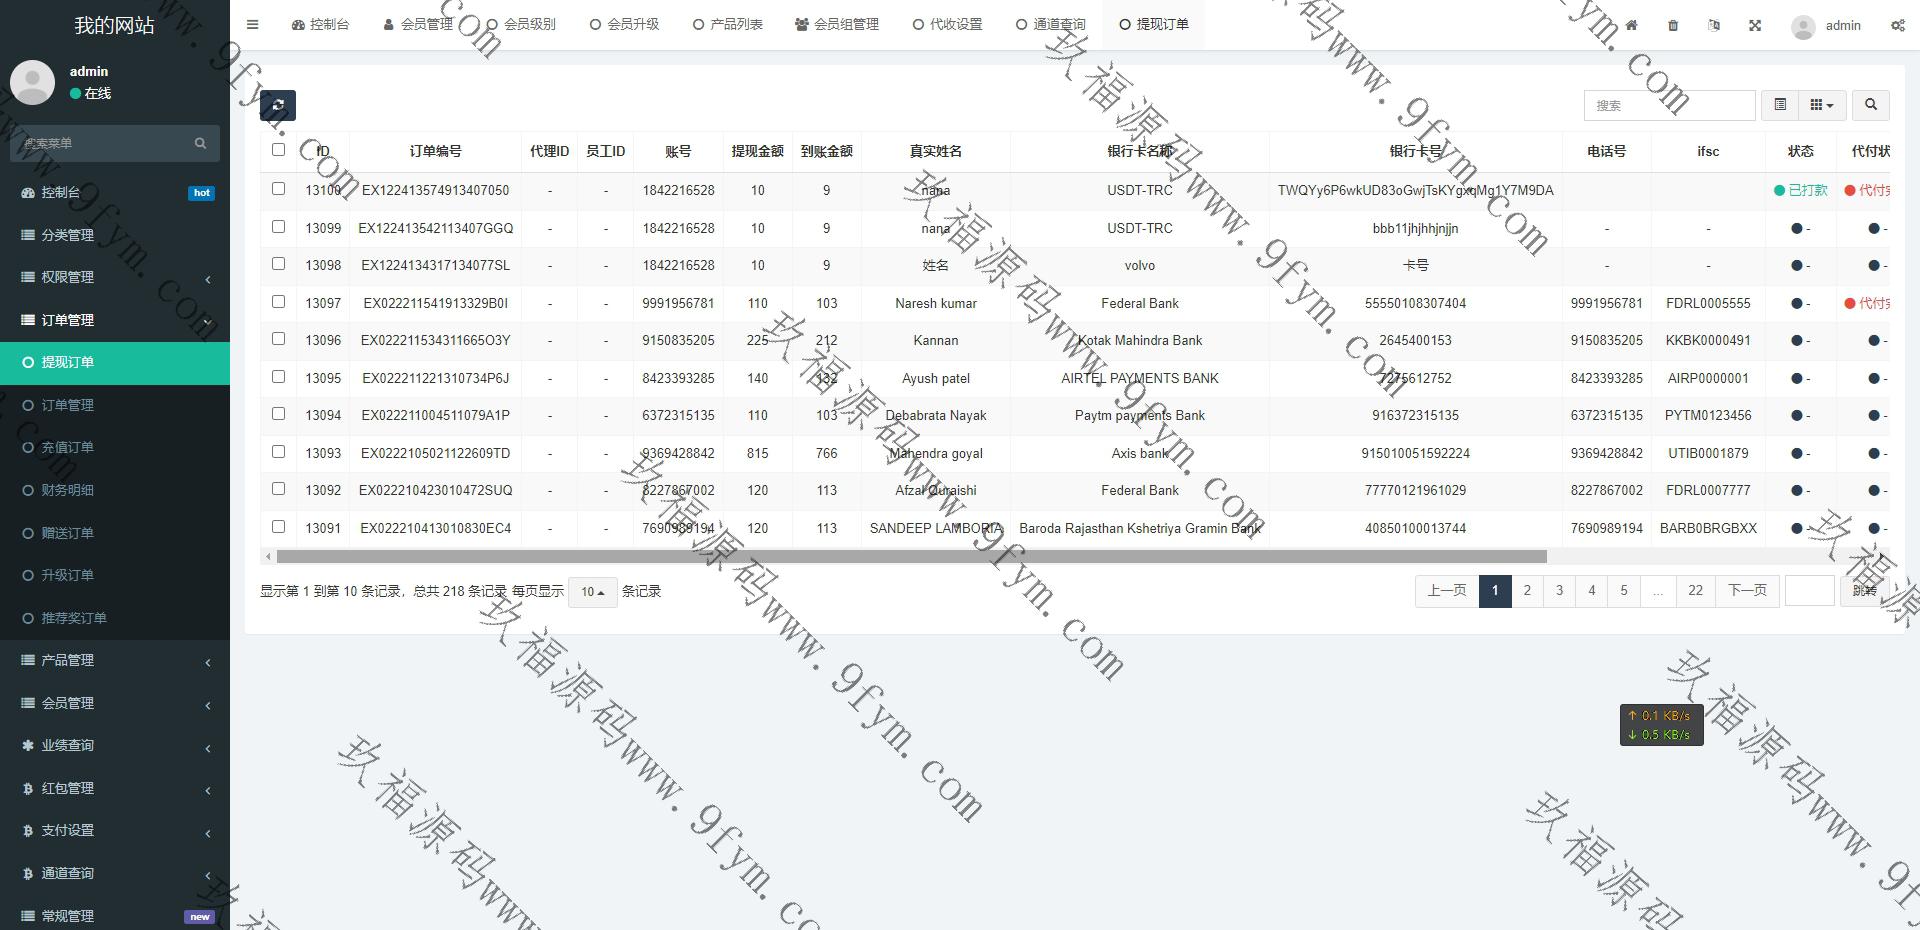
Task: Open the columns dropdown grid button
Action: (1821, 105)
